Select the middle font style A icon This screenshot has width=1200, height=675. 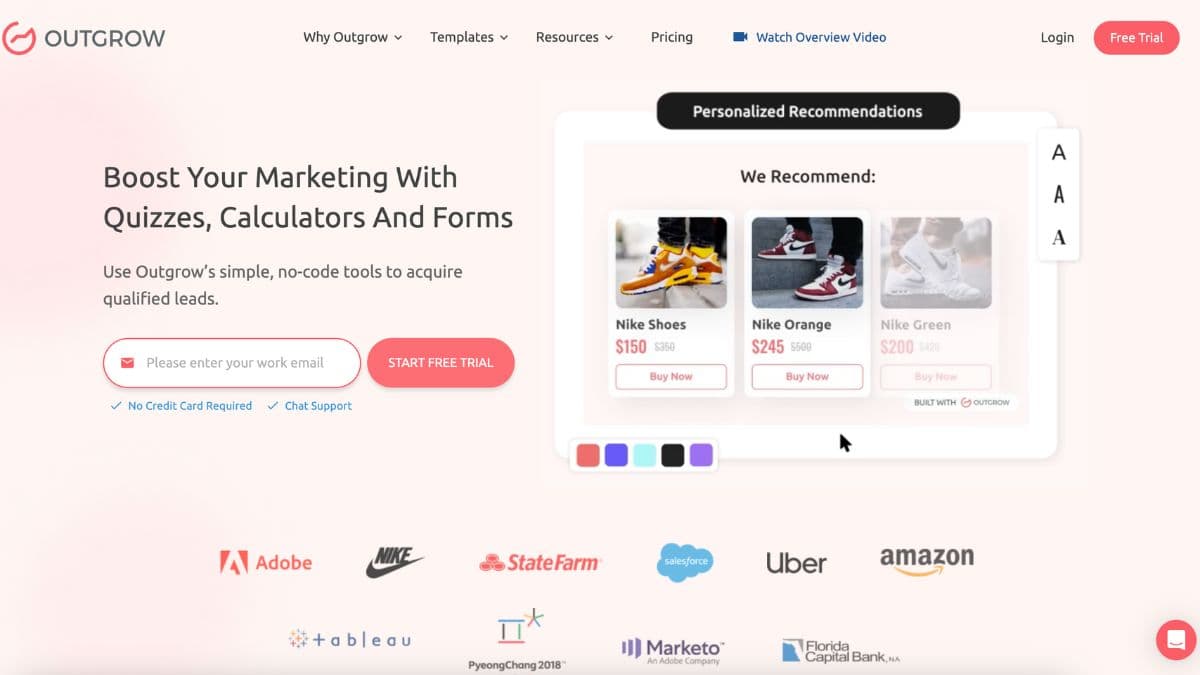click(1059, 195)
